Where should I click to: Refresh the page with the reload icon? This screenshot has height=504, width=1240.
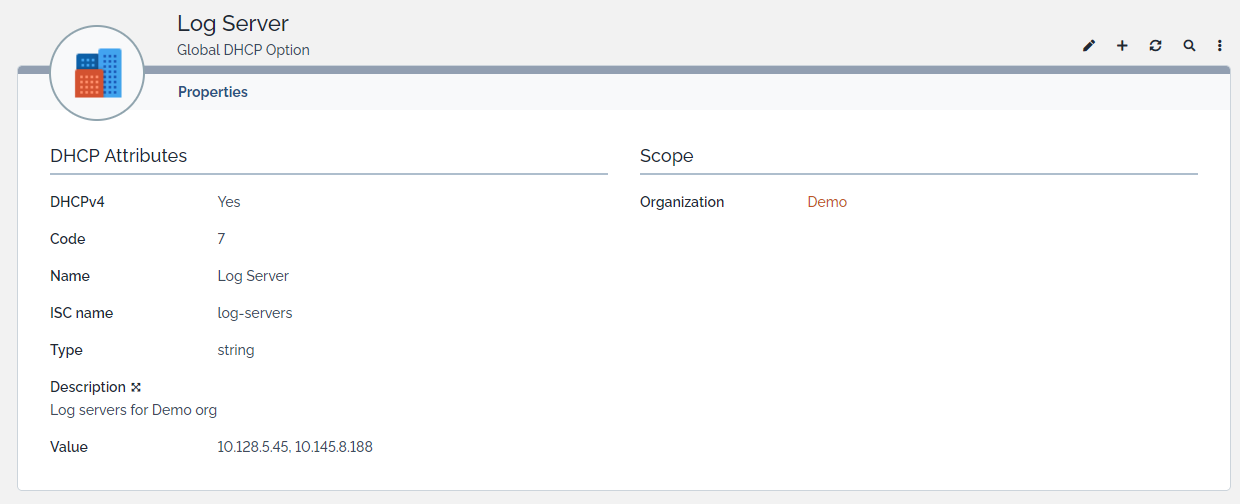pos(1155,46)
